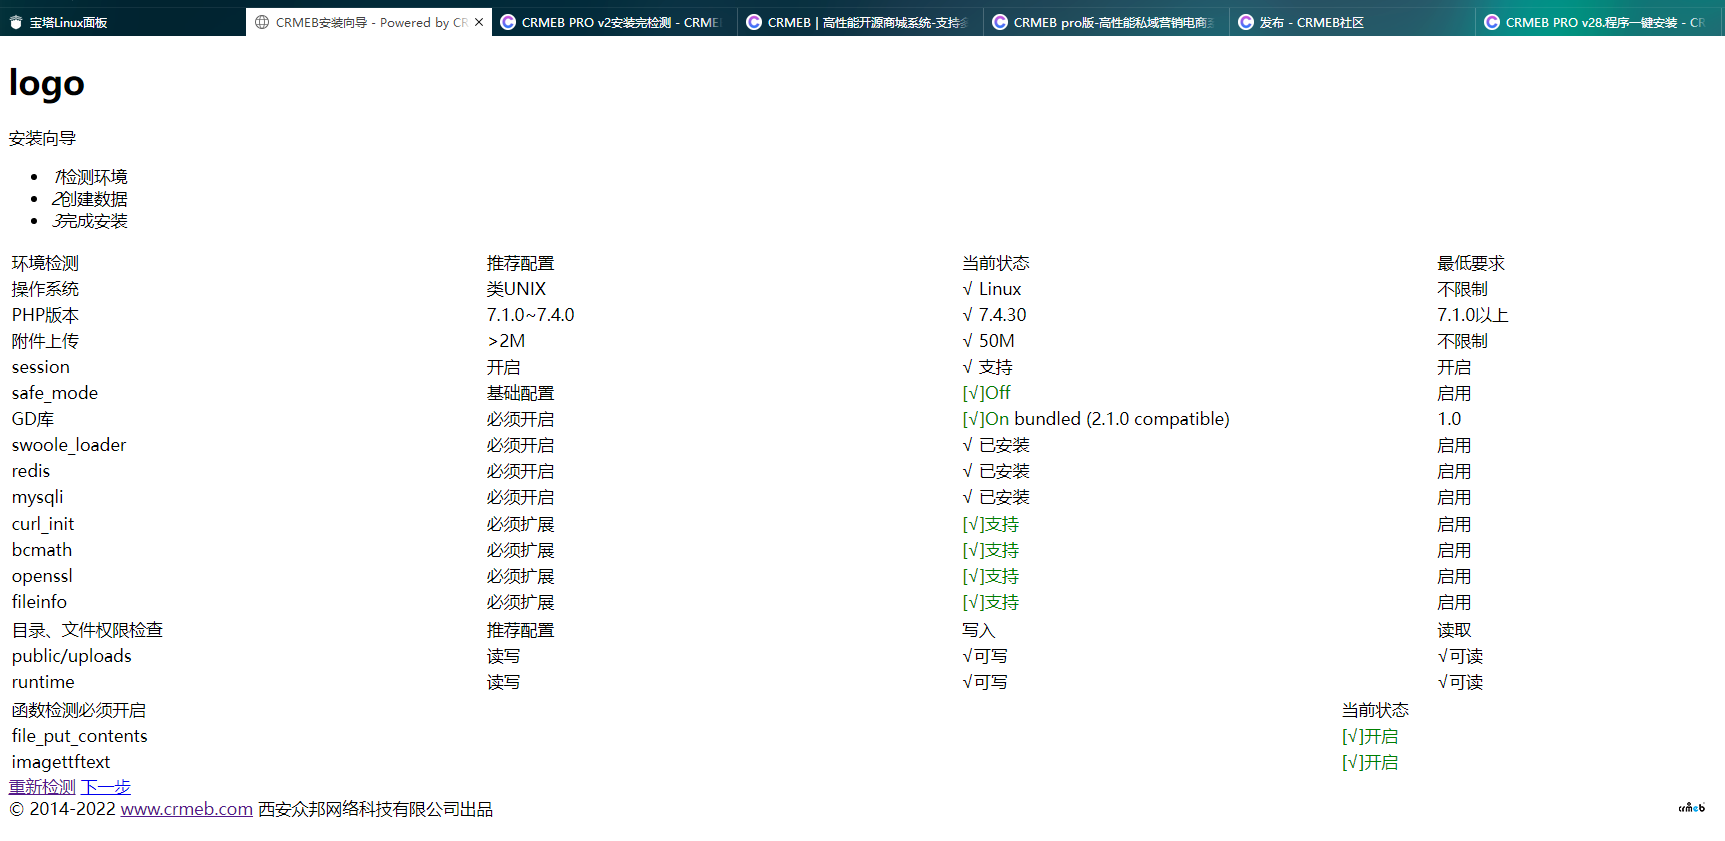Click the curl_init row label
The width and height of the screenshot is (1725, 841).
43,524
